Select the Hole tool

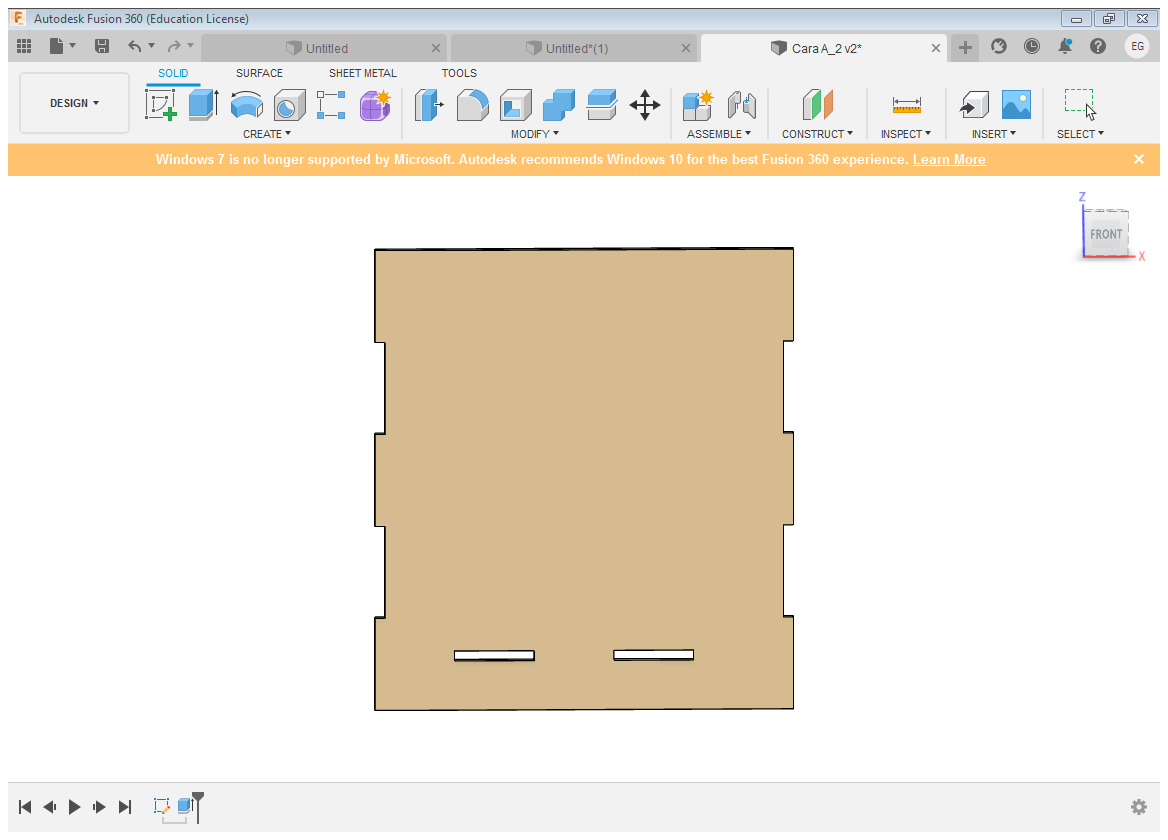pos(289,105)
